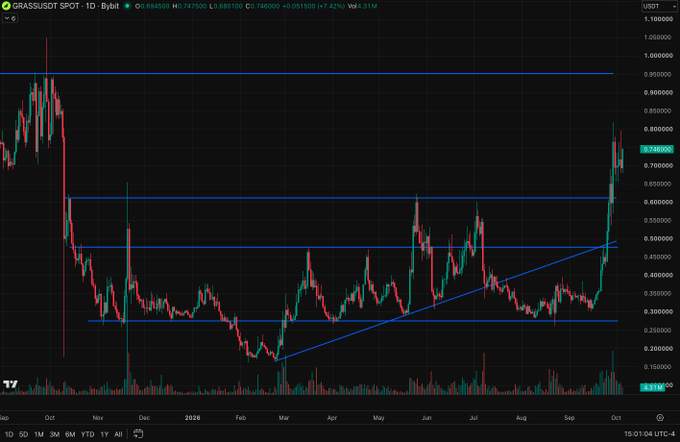
Task: Click the 15:01:04 UTC-4 timezone clock
Action: [649, 434]
